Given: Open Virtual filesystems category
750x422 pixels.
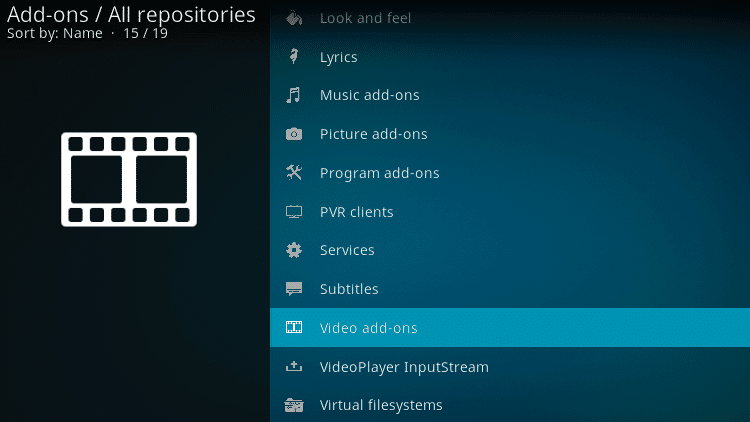Looking at the screenshot, I should tap(510, 404).
